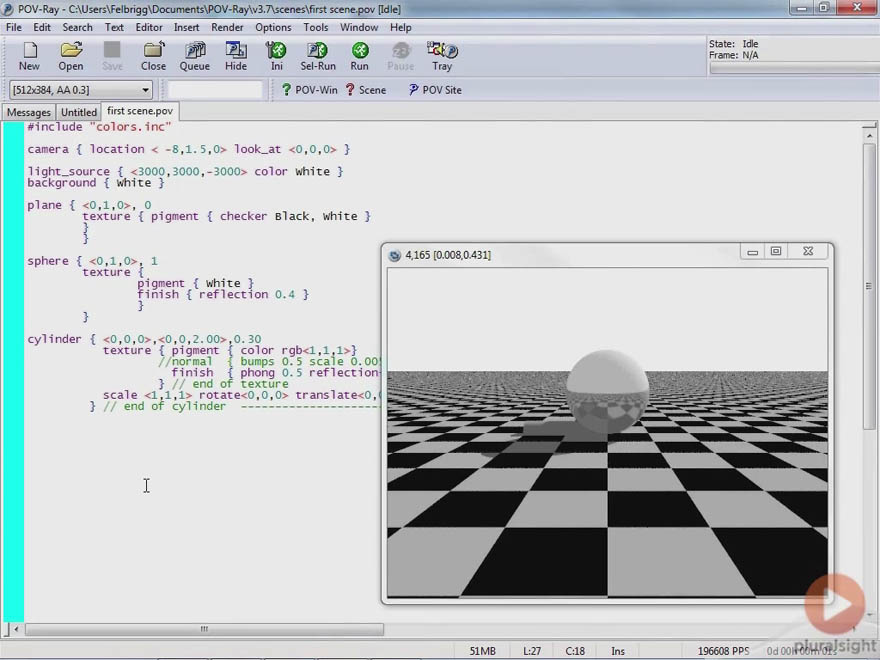Open the Search menu
The height and width of the screenshot is (660, 880).
point(77,27)
